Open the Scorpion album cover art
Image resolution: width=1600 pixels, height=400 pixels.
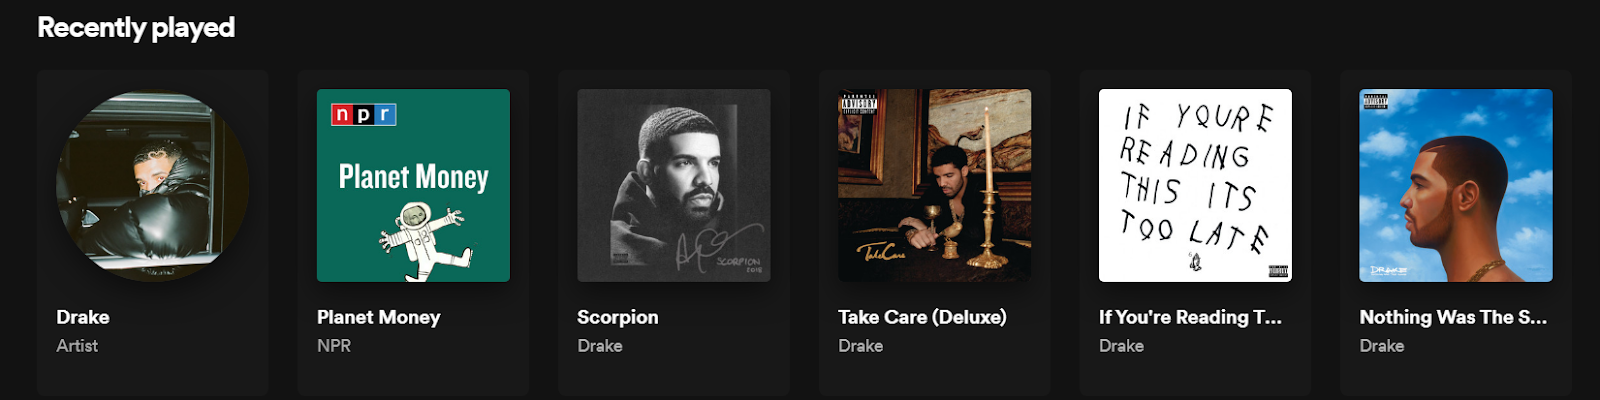(674, 186)
